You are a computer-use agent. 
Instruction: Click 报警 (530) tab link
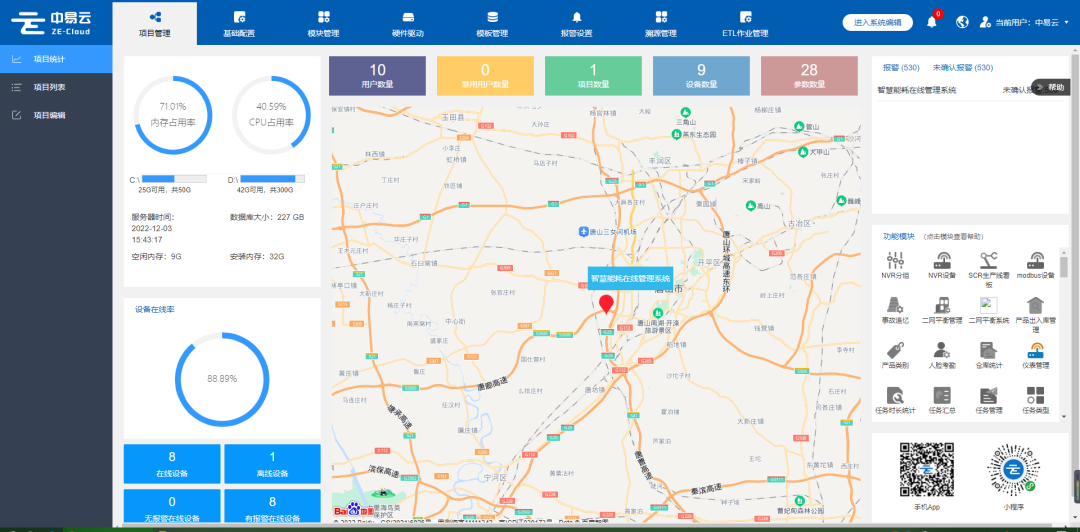point(902,68)
